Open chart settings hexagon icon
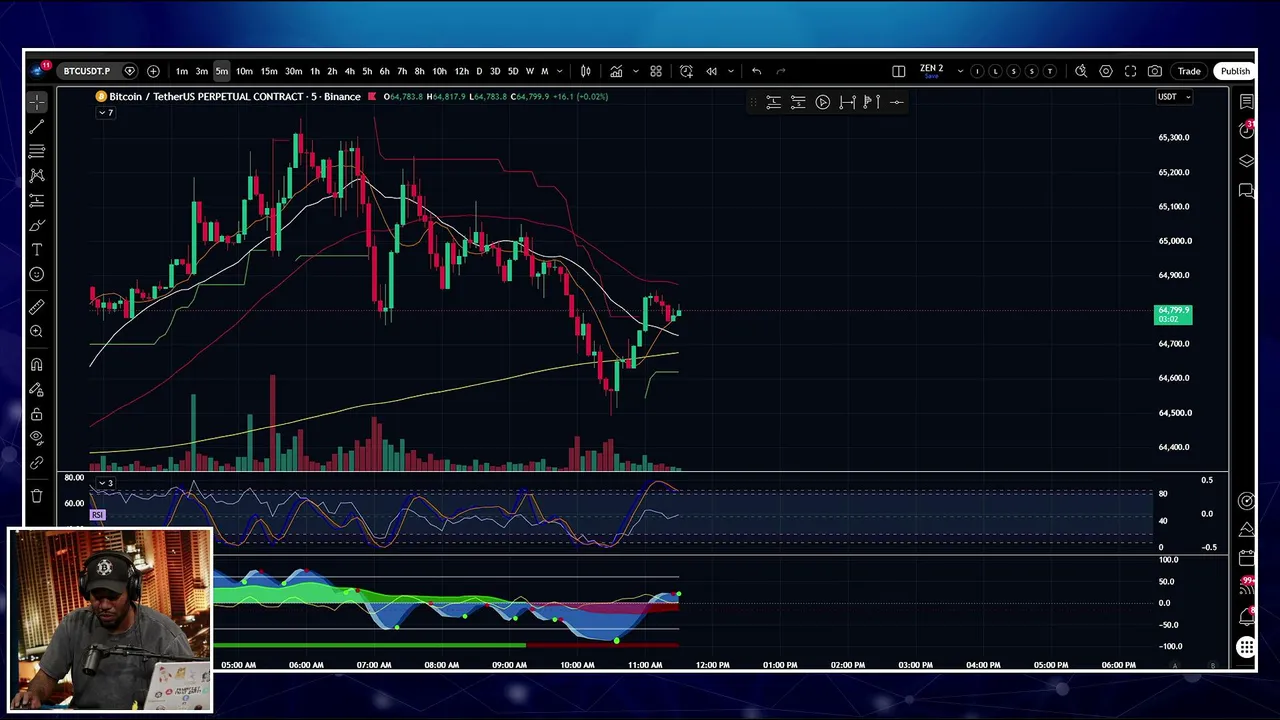 (x=1106, y=71)
